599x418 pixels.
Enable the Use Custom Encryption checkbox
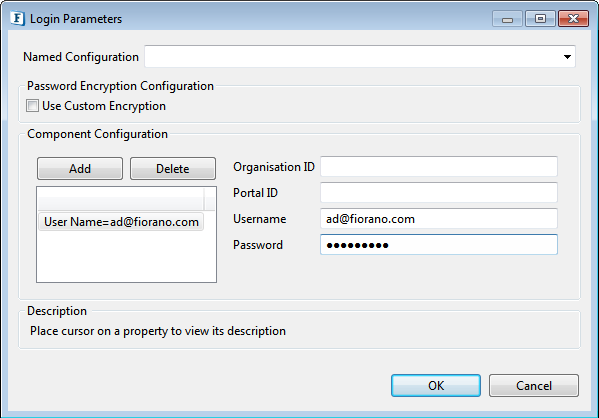point(32,105)
